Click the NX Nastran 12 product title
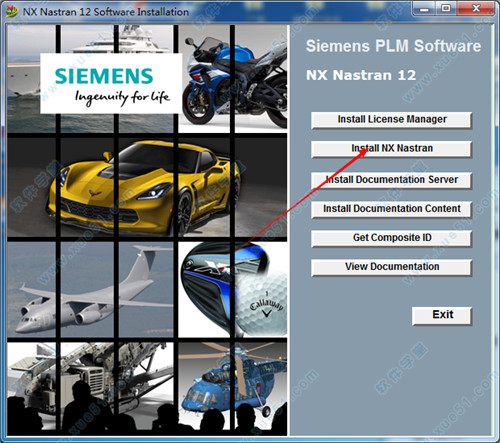The width and height of the screenshot is (500, 443). (361, 75)
